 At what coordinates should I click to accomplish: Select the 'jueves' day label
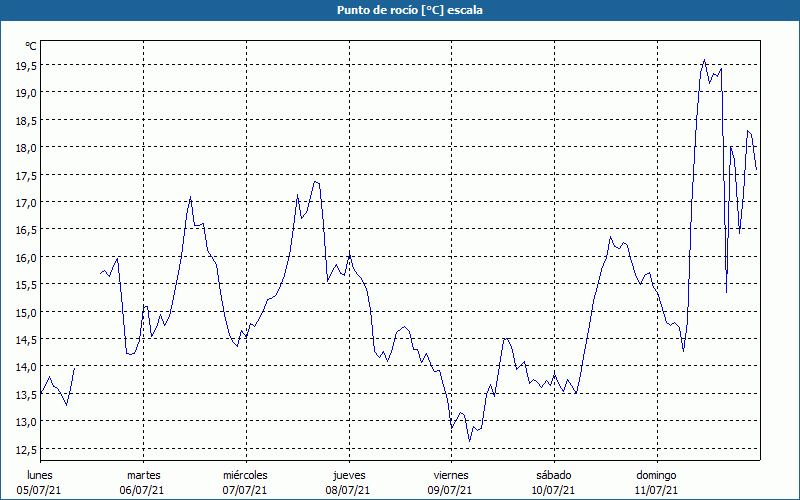pos(349,475)
